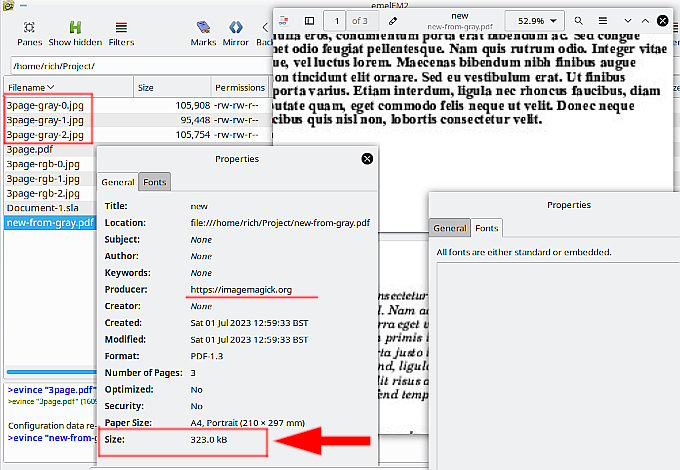The width and height of the screenshot is (680, 470).
Task: Click the Permissions column header
Action: pos(240,88)
